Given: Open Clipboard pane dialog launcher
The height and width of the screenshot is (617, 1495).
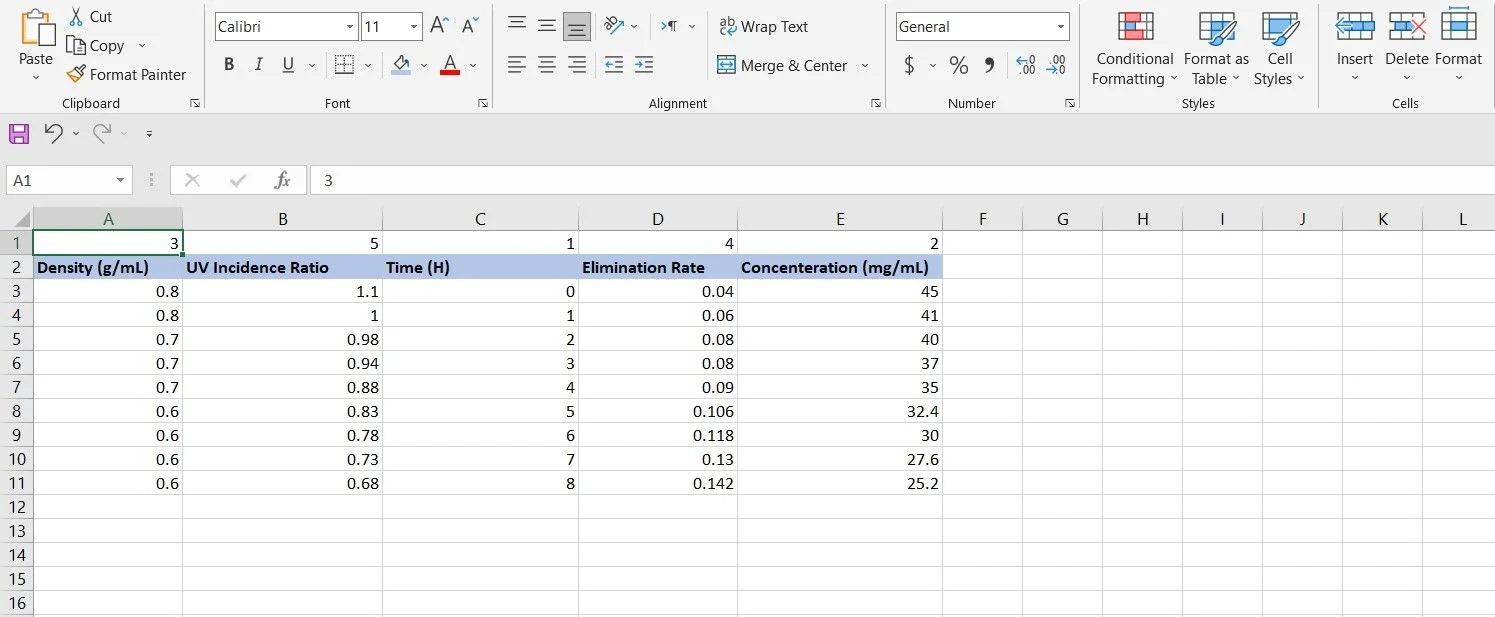Looking at the screenshot, I should click(195, 103).
